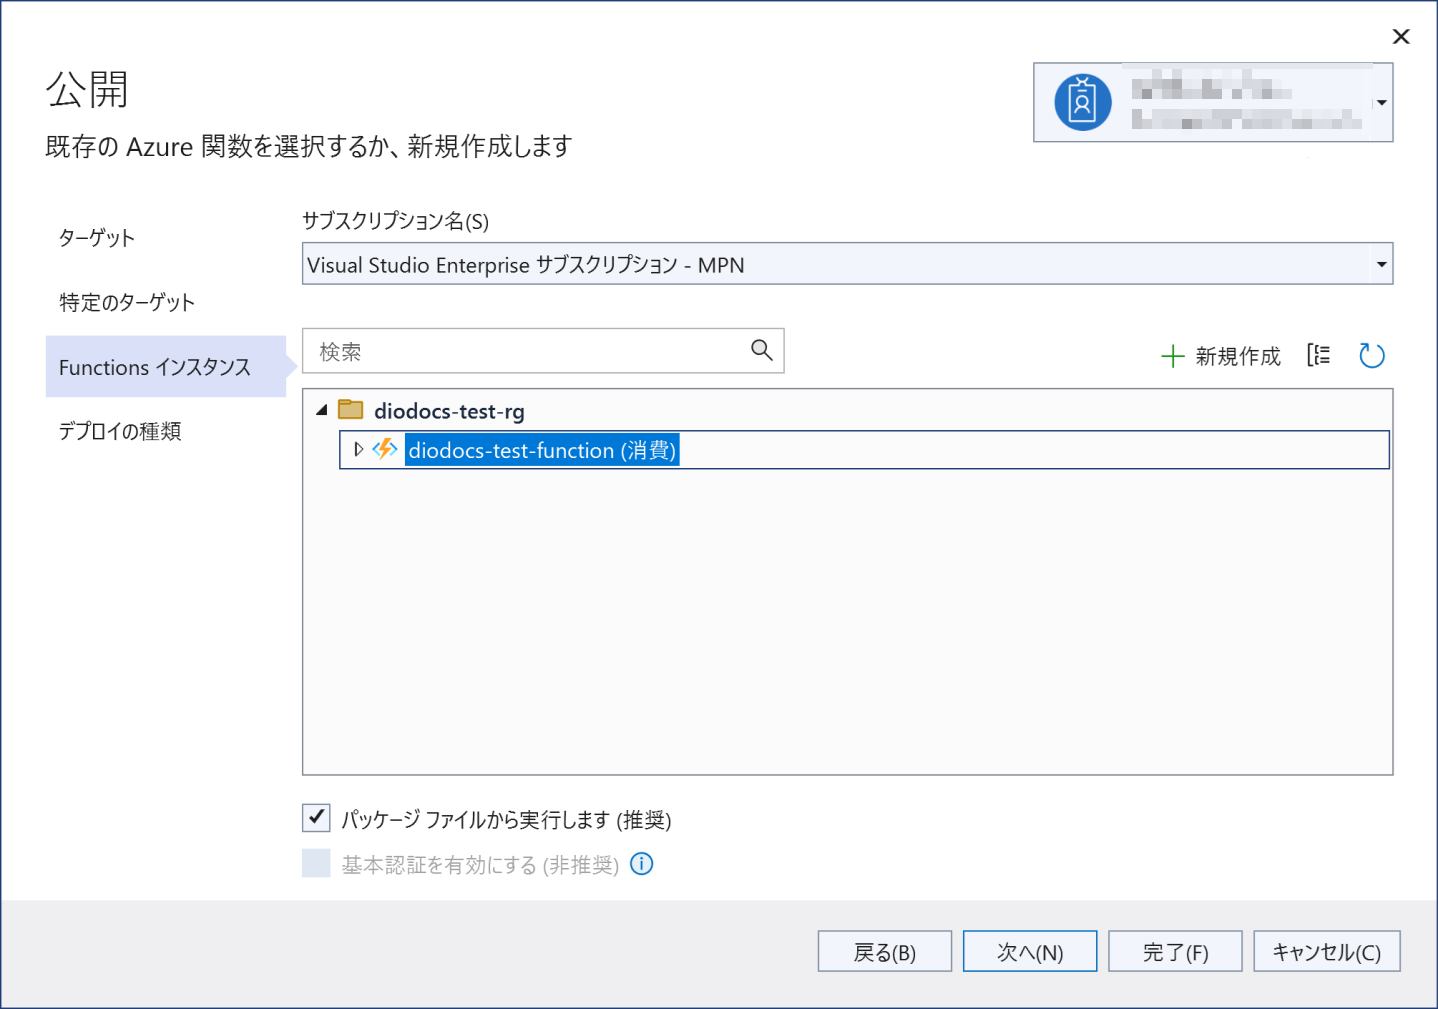
Task: Open the account selector dropdown arrow
Action: pos(1381,103)
